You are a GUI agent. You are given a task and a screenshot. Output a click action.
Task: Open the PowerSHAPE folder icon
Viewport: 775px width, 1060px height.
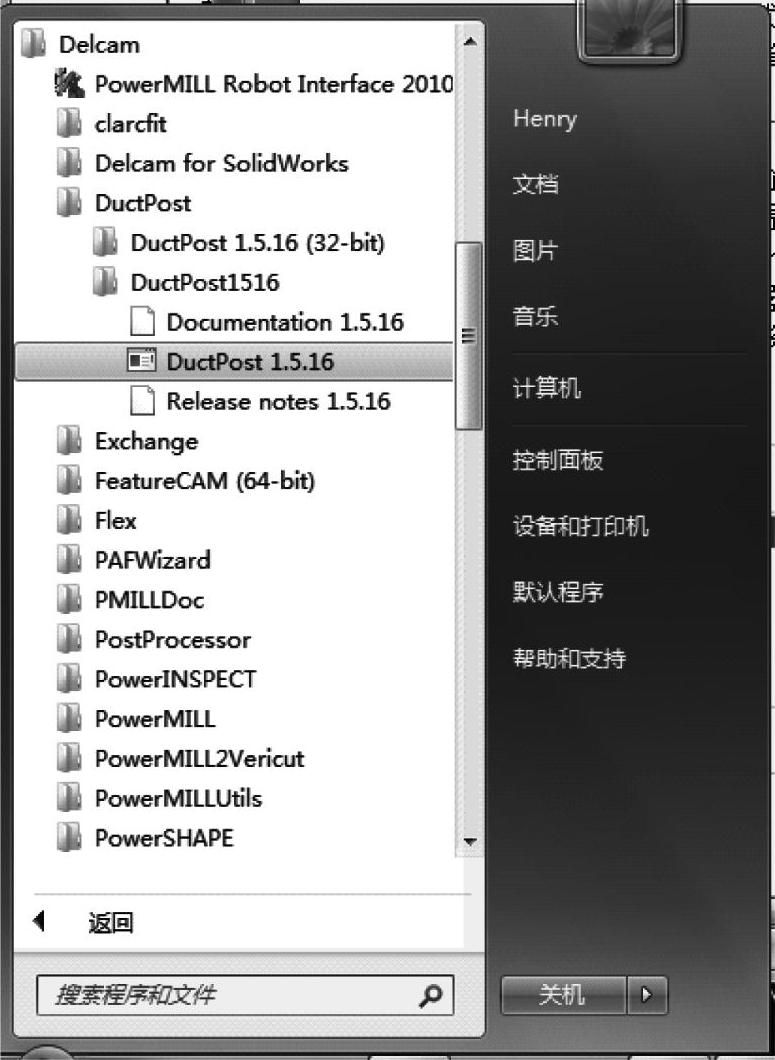69,838
